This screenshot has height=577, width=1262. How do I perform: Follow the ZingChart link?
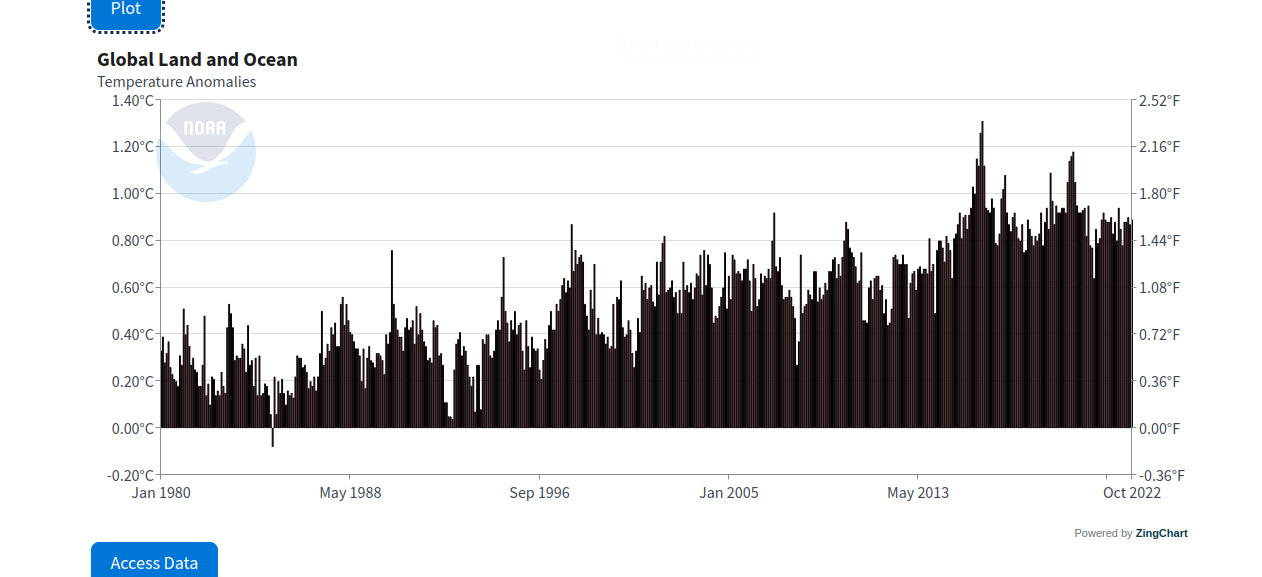pyautogui.click(x=1161, y=533)
